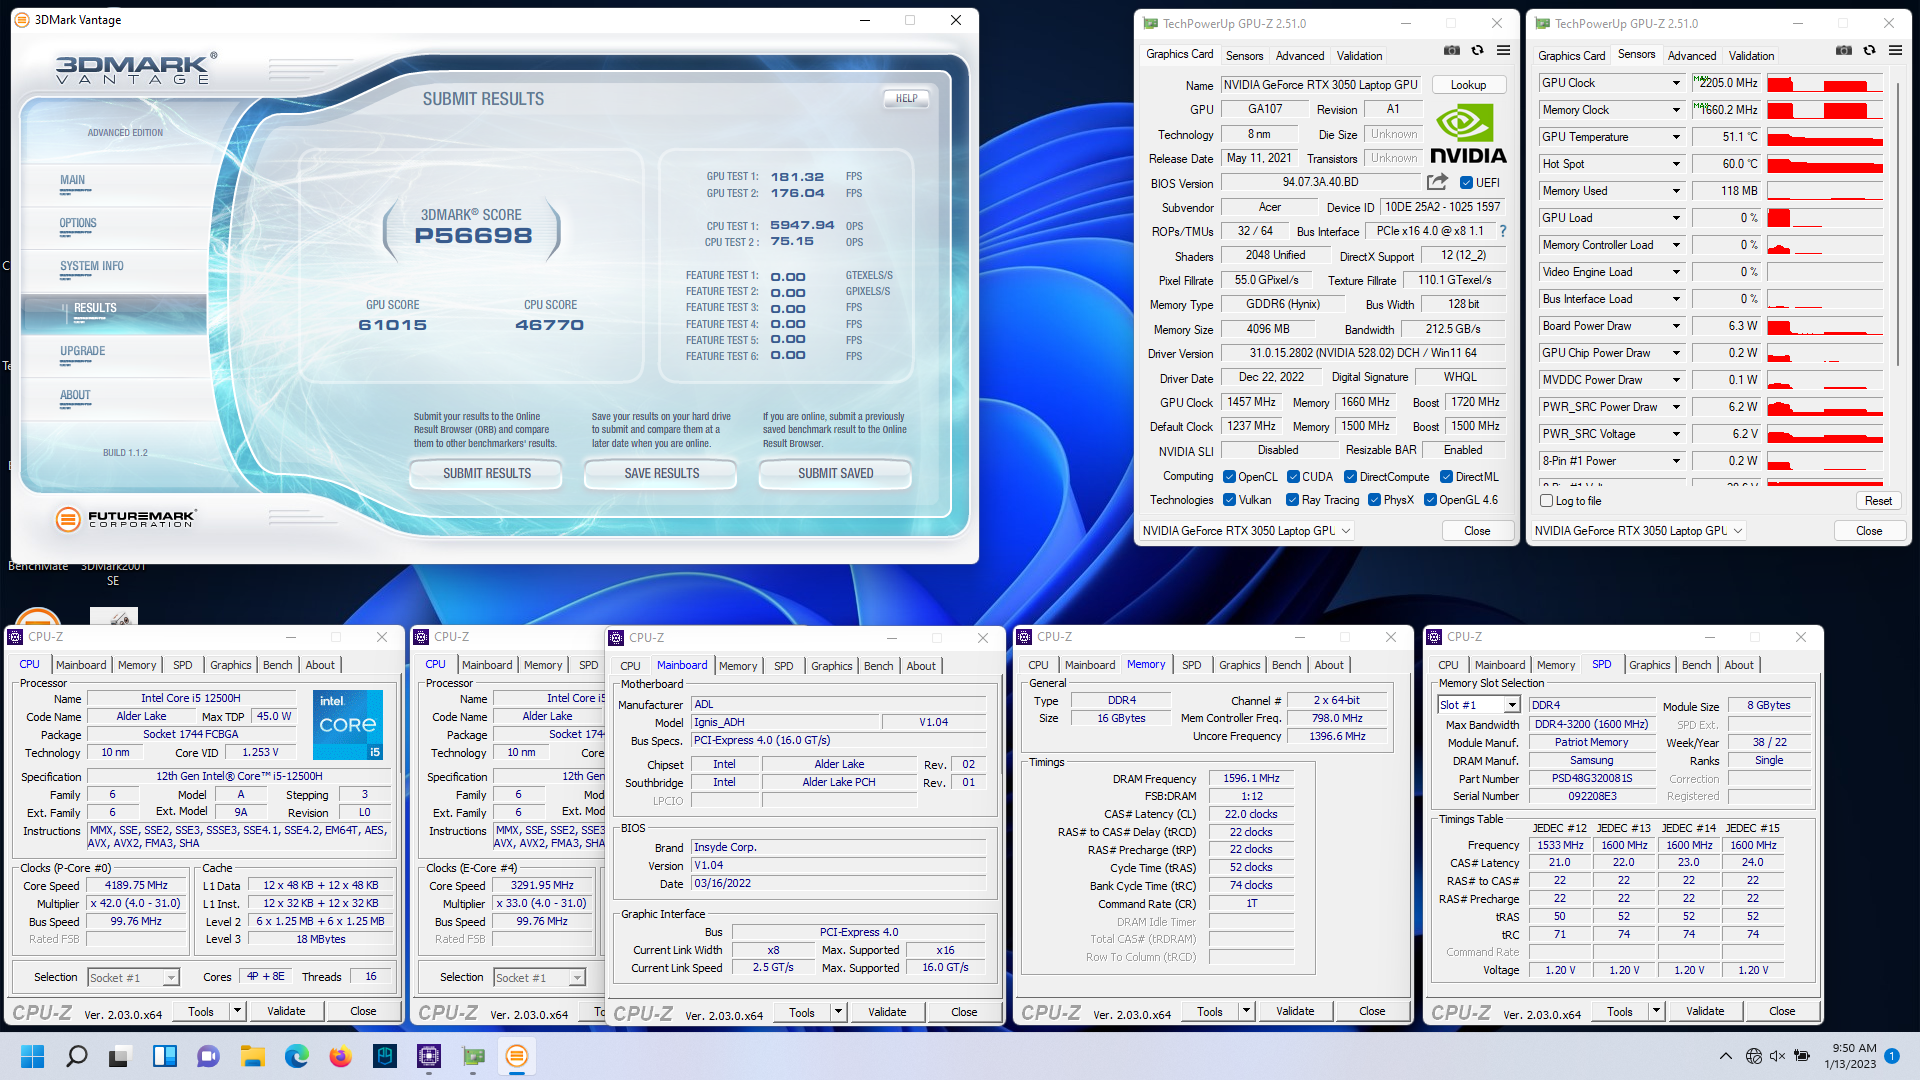Show hidden tray icons chevron
1920x1080 pixels.
1726,1056
